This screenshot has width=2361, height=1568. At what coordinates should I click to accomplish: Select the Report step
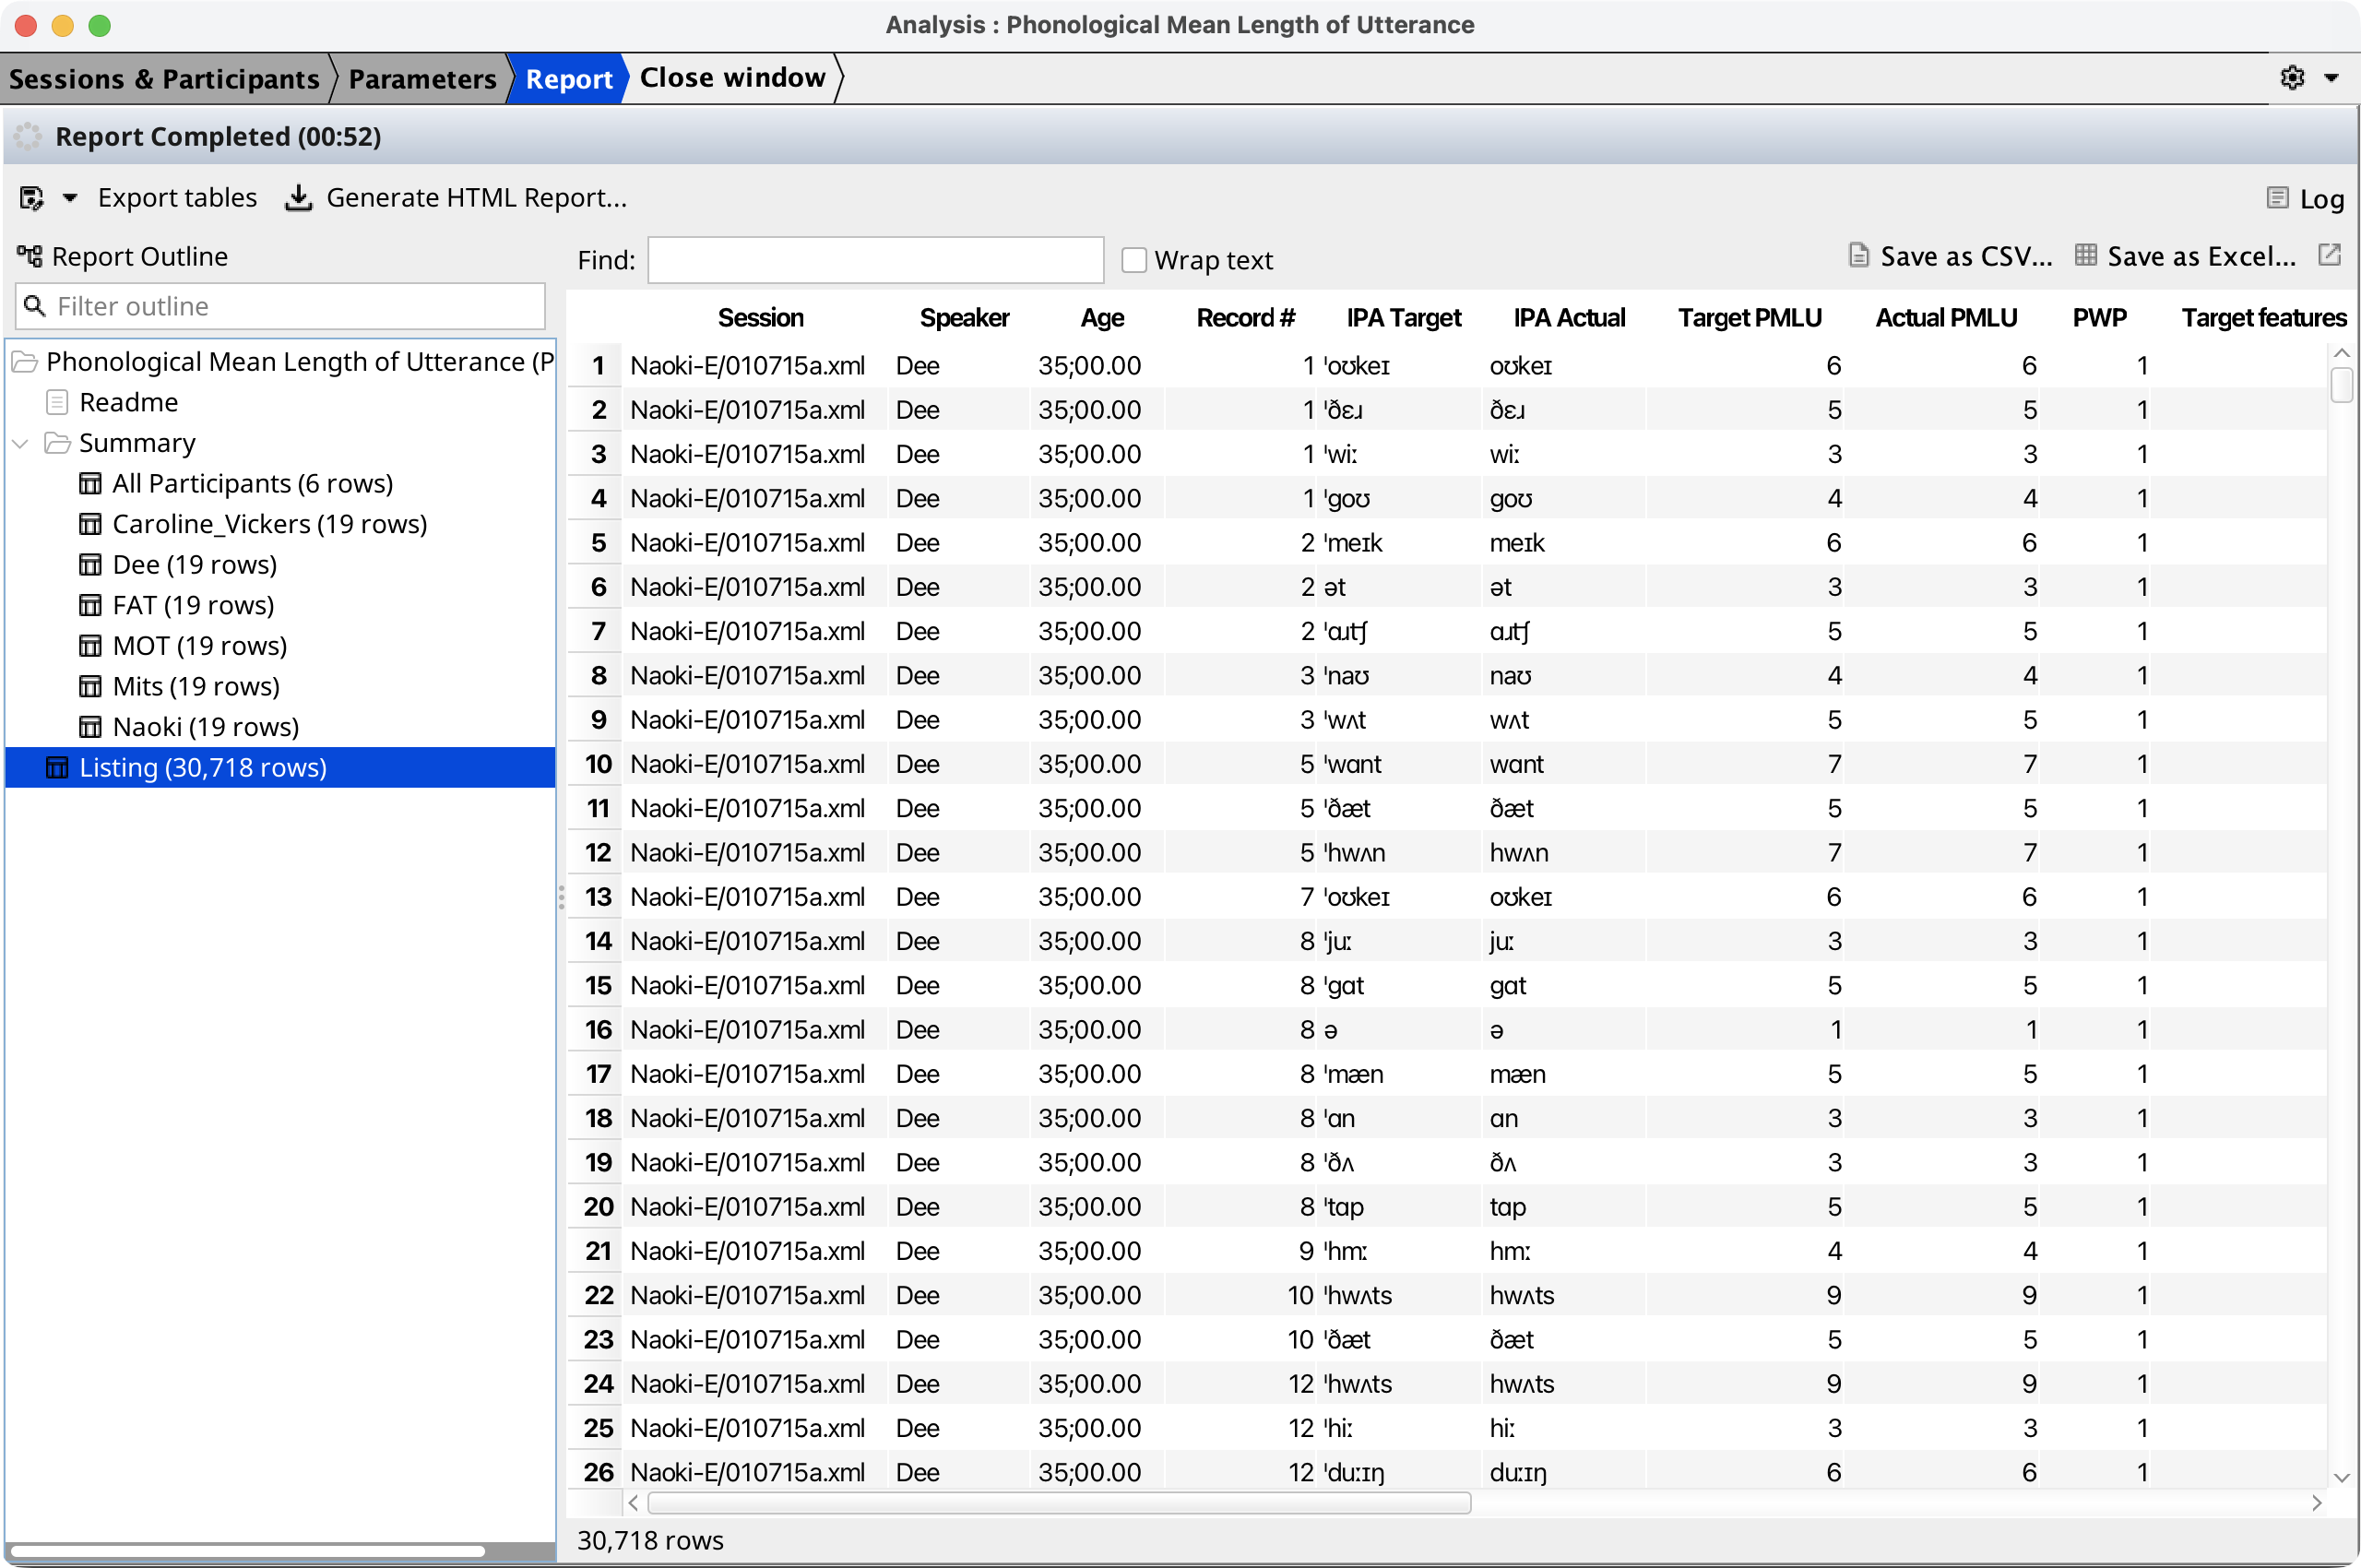(569, 78)
